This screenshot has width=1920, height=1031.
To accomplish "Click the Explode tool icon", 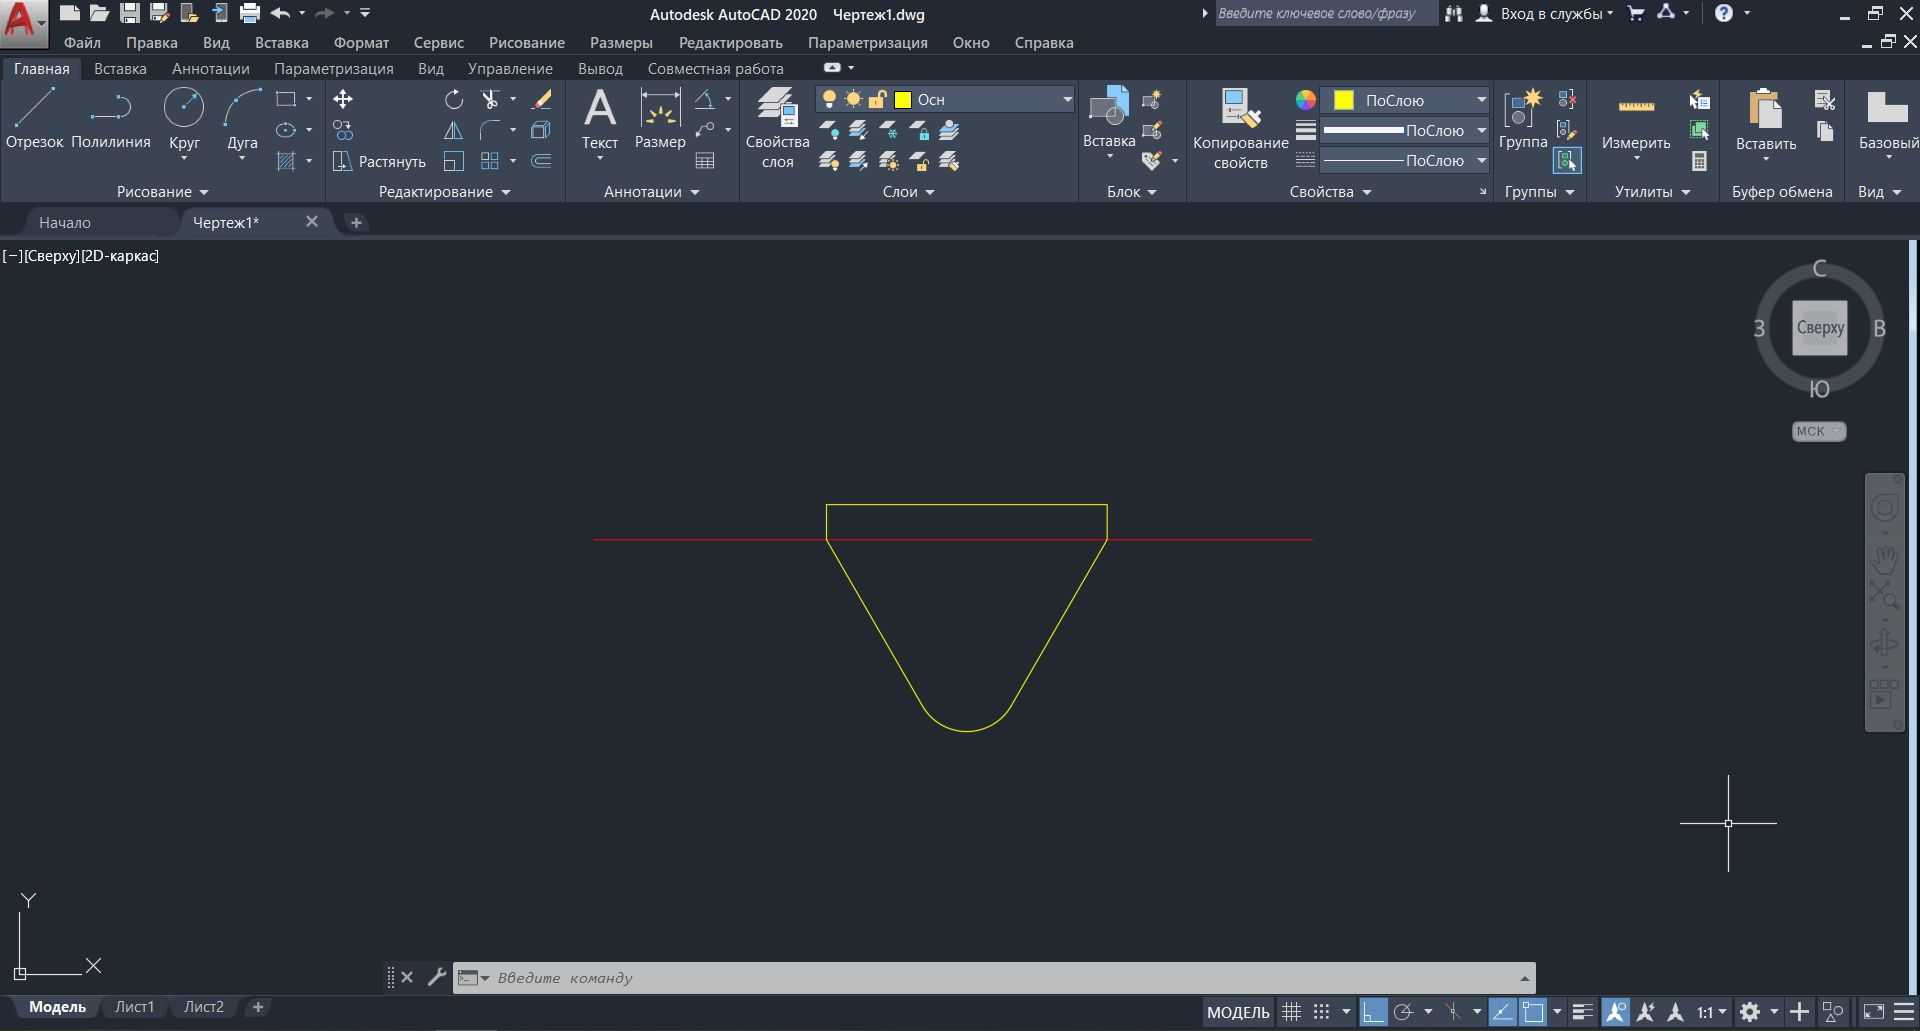I will pyautogui.click(x=541, y=130).
